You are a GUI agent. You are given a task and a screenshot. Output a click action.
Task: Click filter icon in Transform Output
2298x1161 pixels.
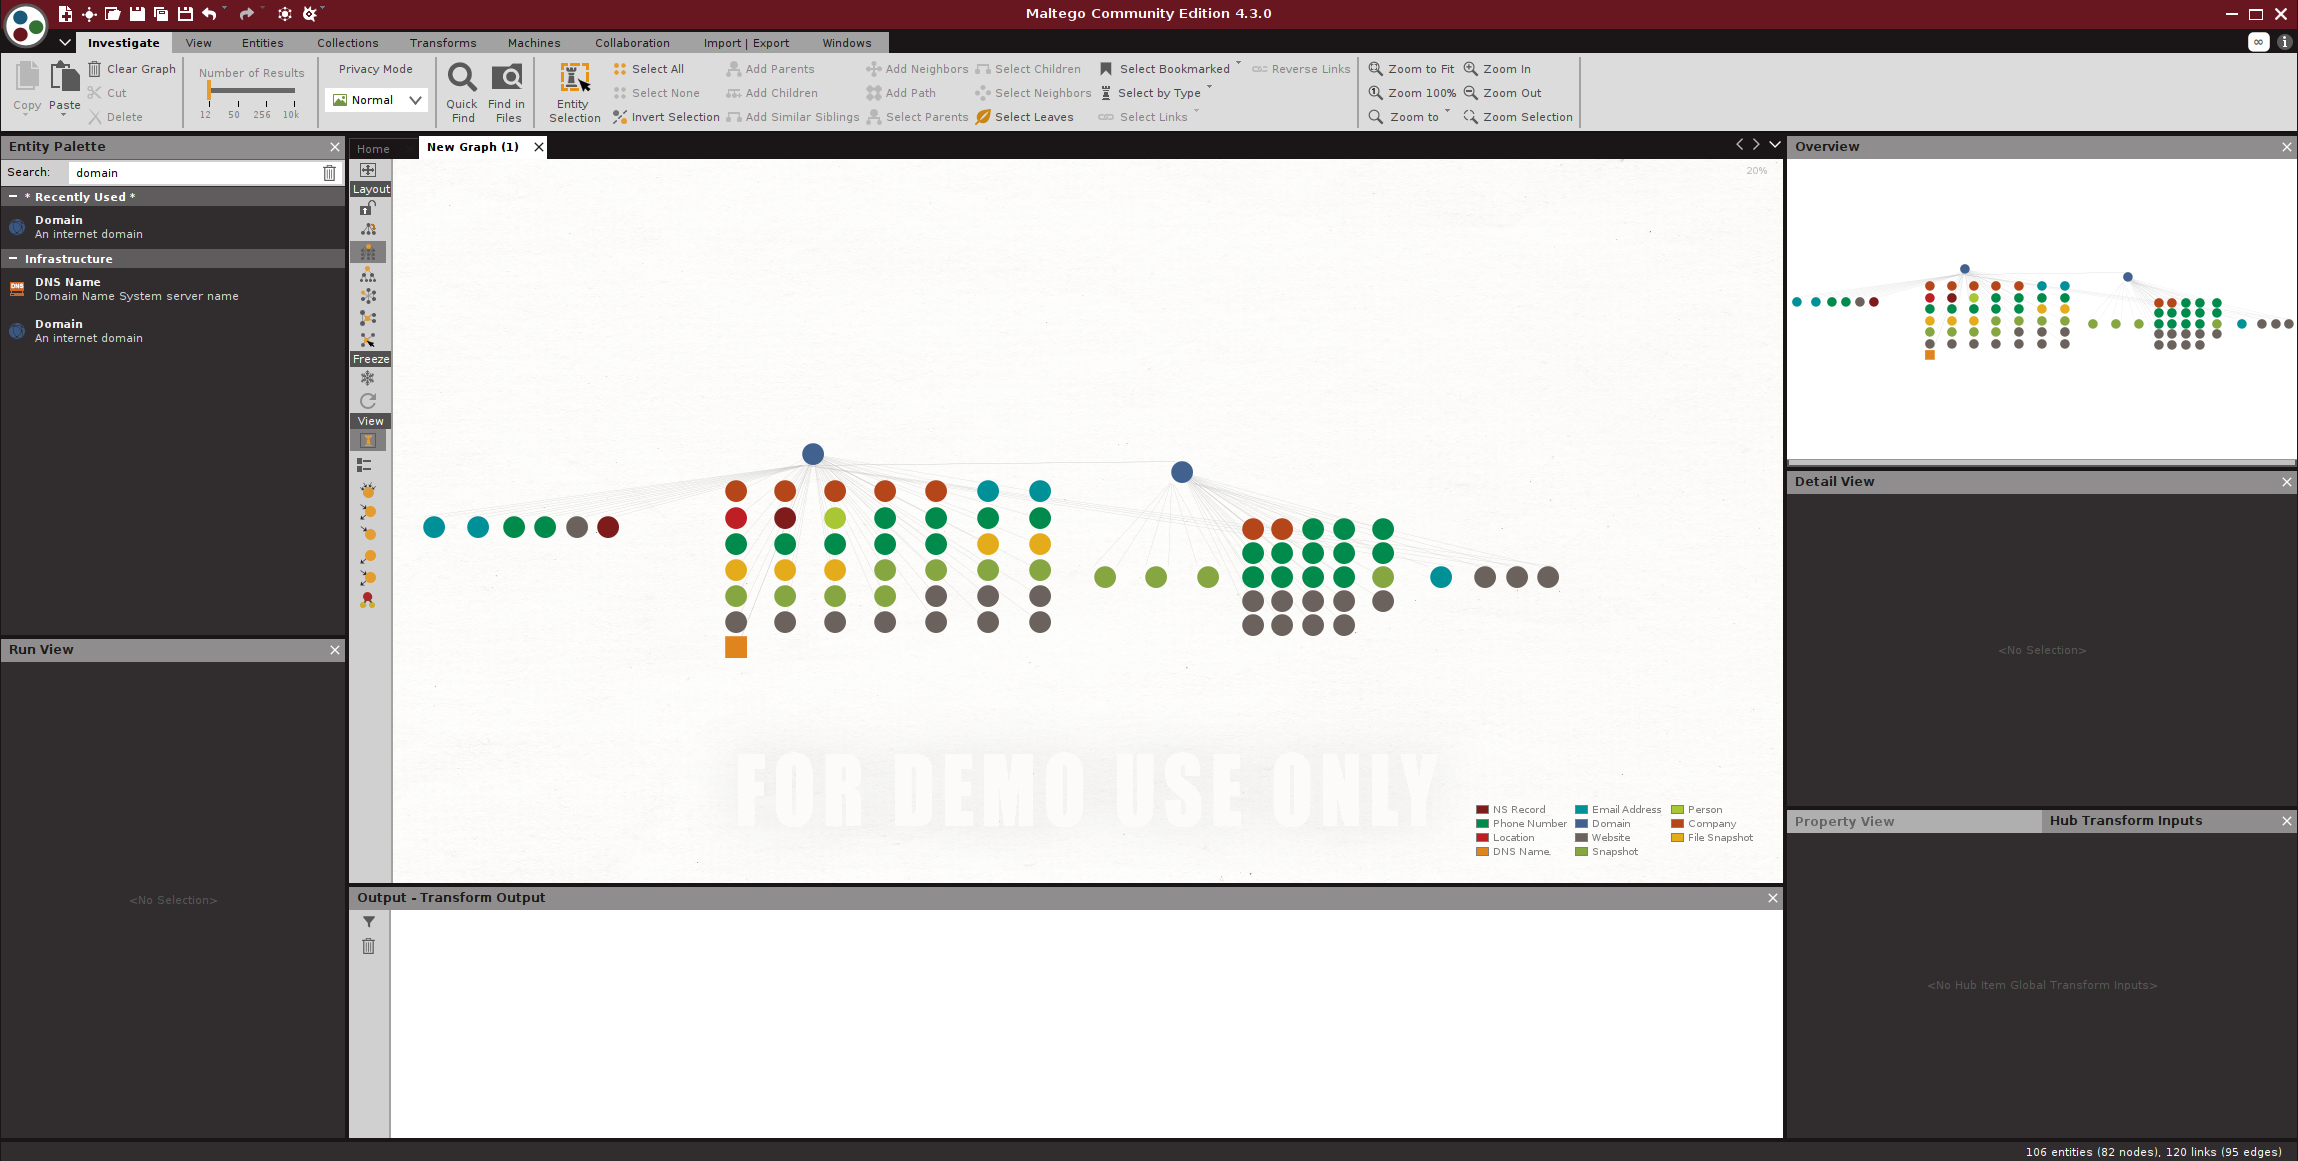pos(368,922)
